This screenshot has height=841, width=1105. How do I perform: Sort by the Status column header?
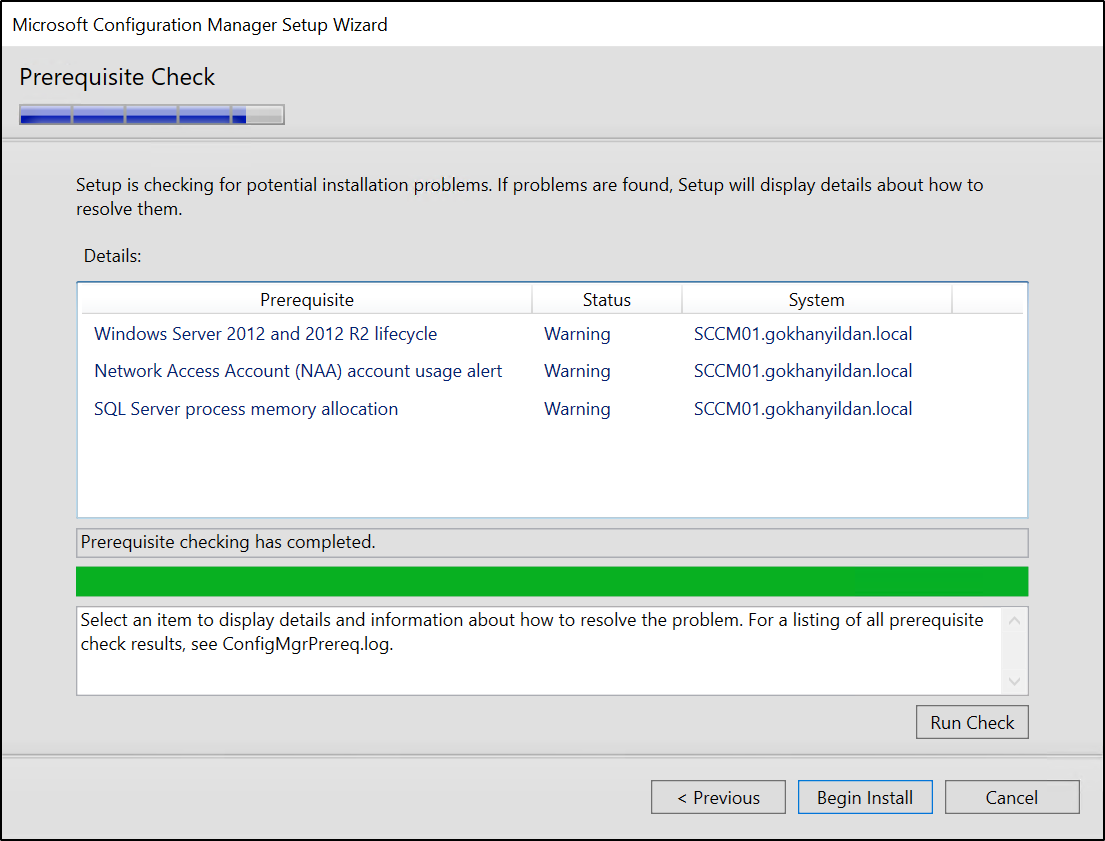(607, 300)
